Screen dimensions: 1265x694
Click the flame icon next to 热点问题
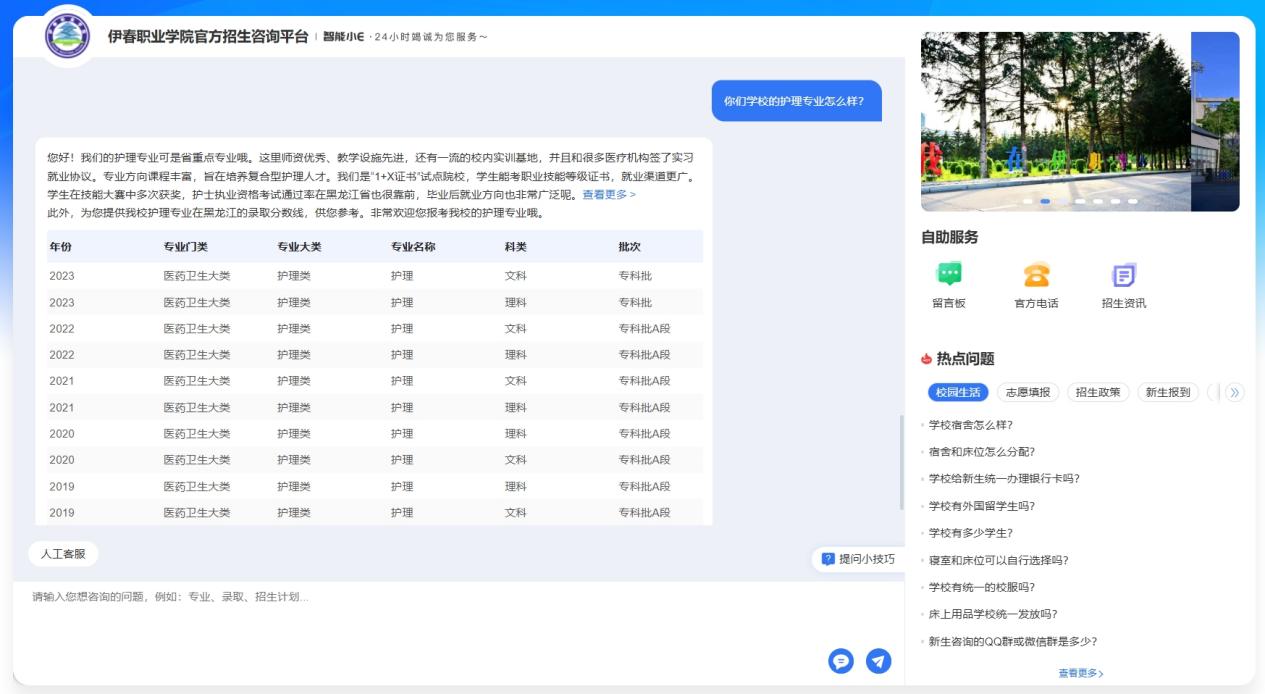tap(926, 359)
